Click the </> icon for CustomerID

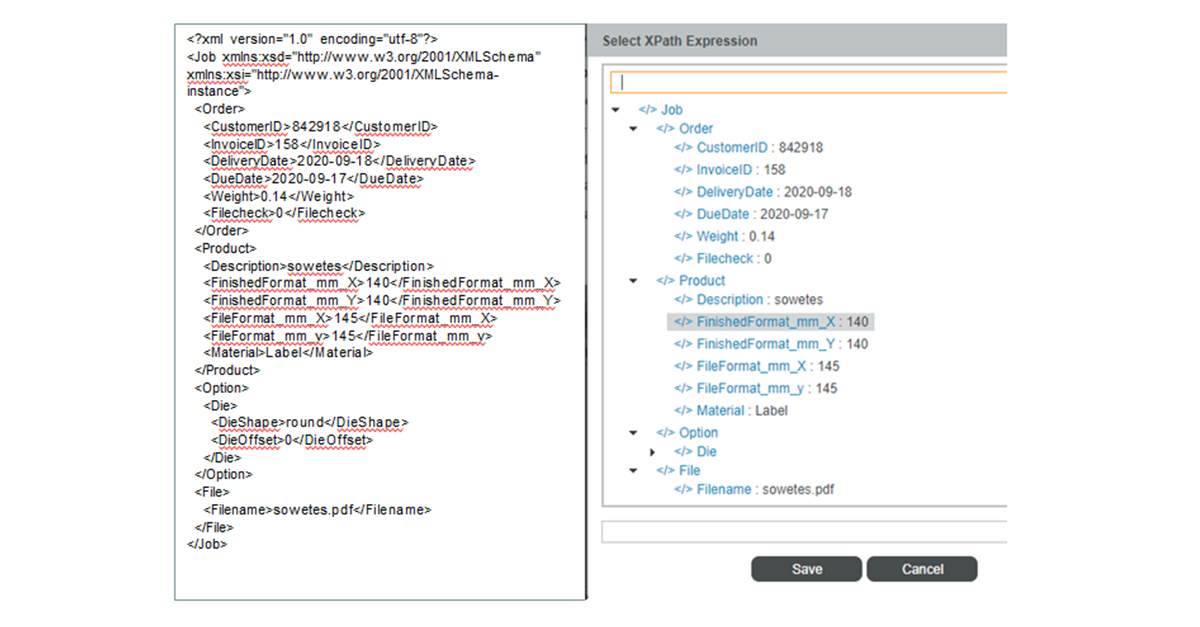685,147
